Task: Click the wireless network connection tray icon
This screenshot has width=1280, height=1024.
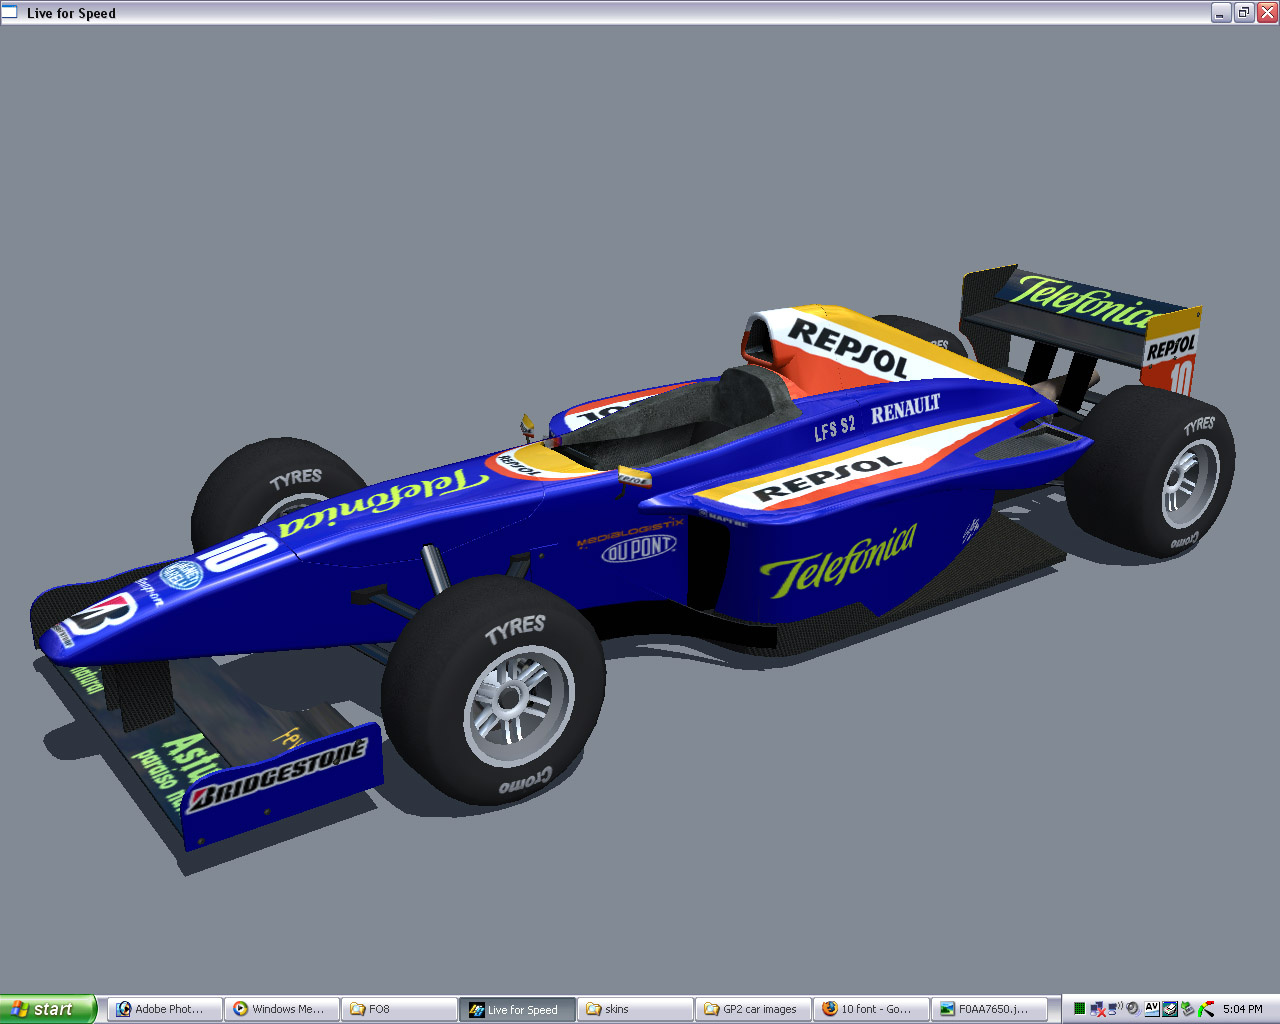Action: pos(1115,1008)
